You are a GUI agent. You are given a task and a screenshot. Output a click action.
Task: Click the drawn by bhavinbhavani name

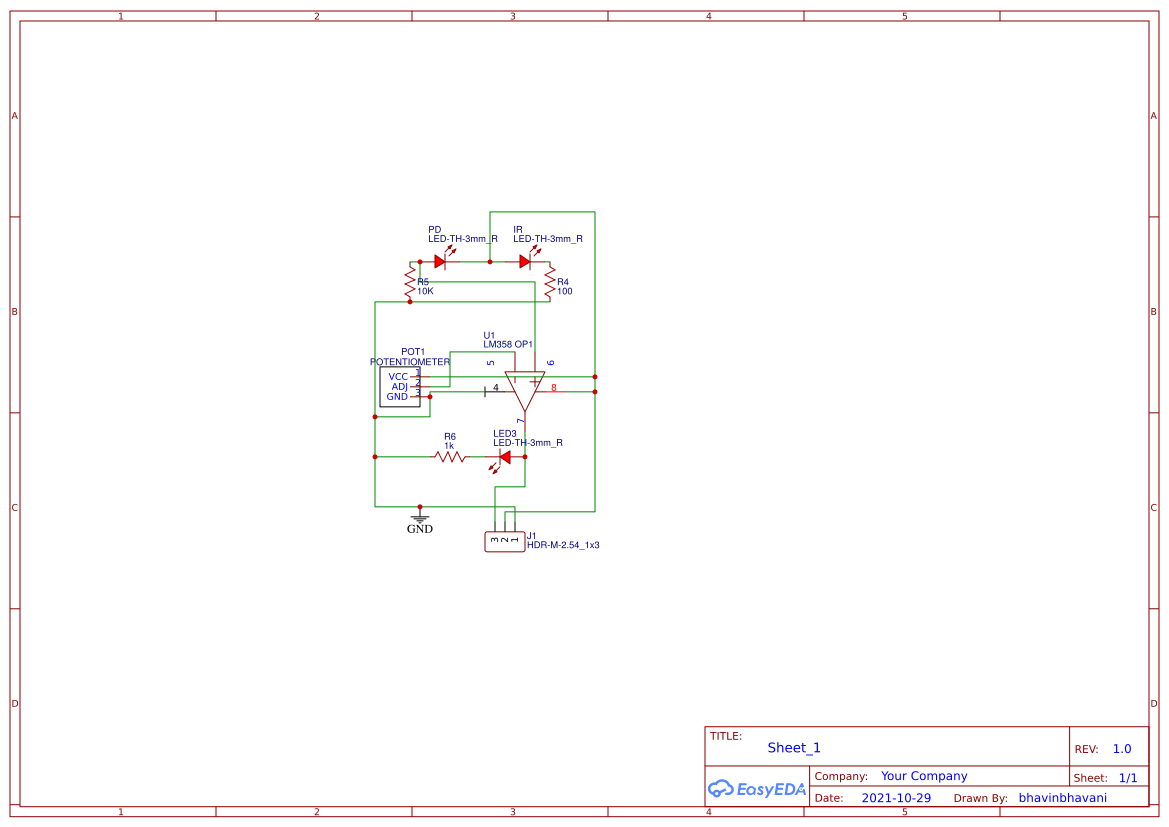[1063, 797]
